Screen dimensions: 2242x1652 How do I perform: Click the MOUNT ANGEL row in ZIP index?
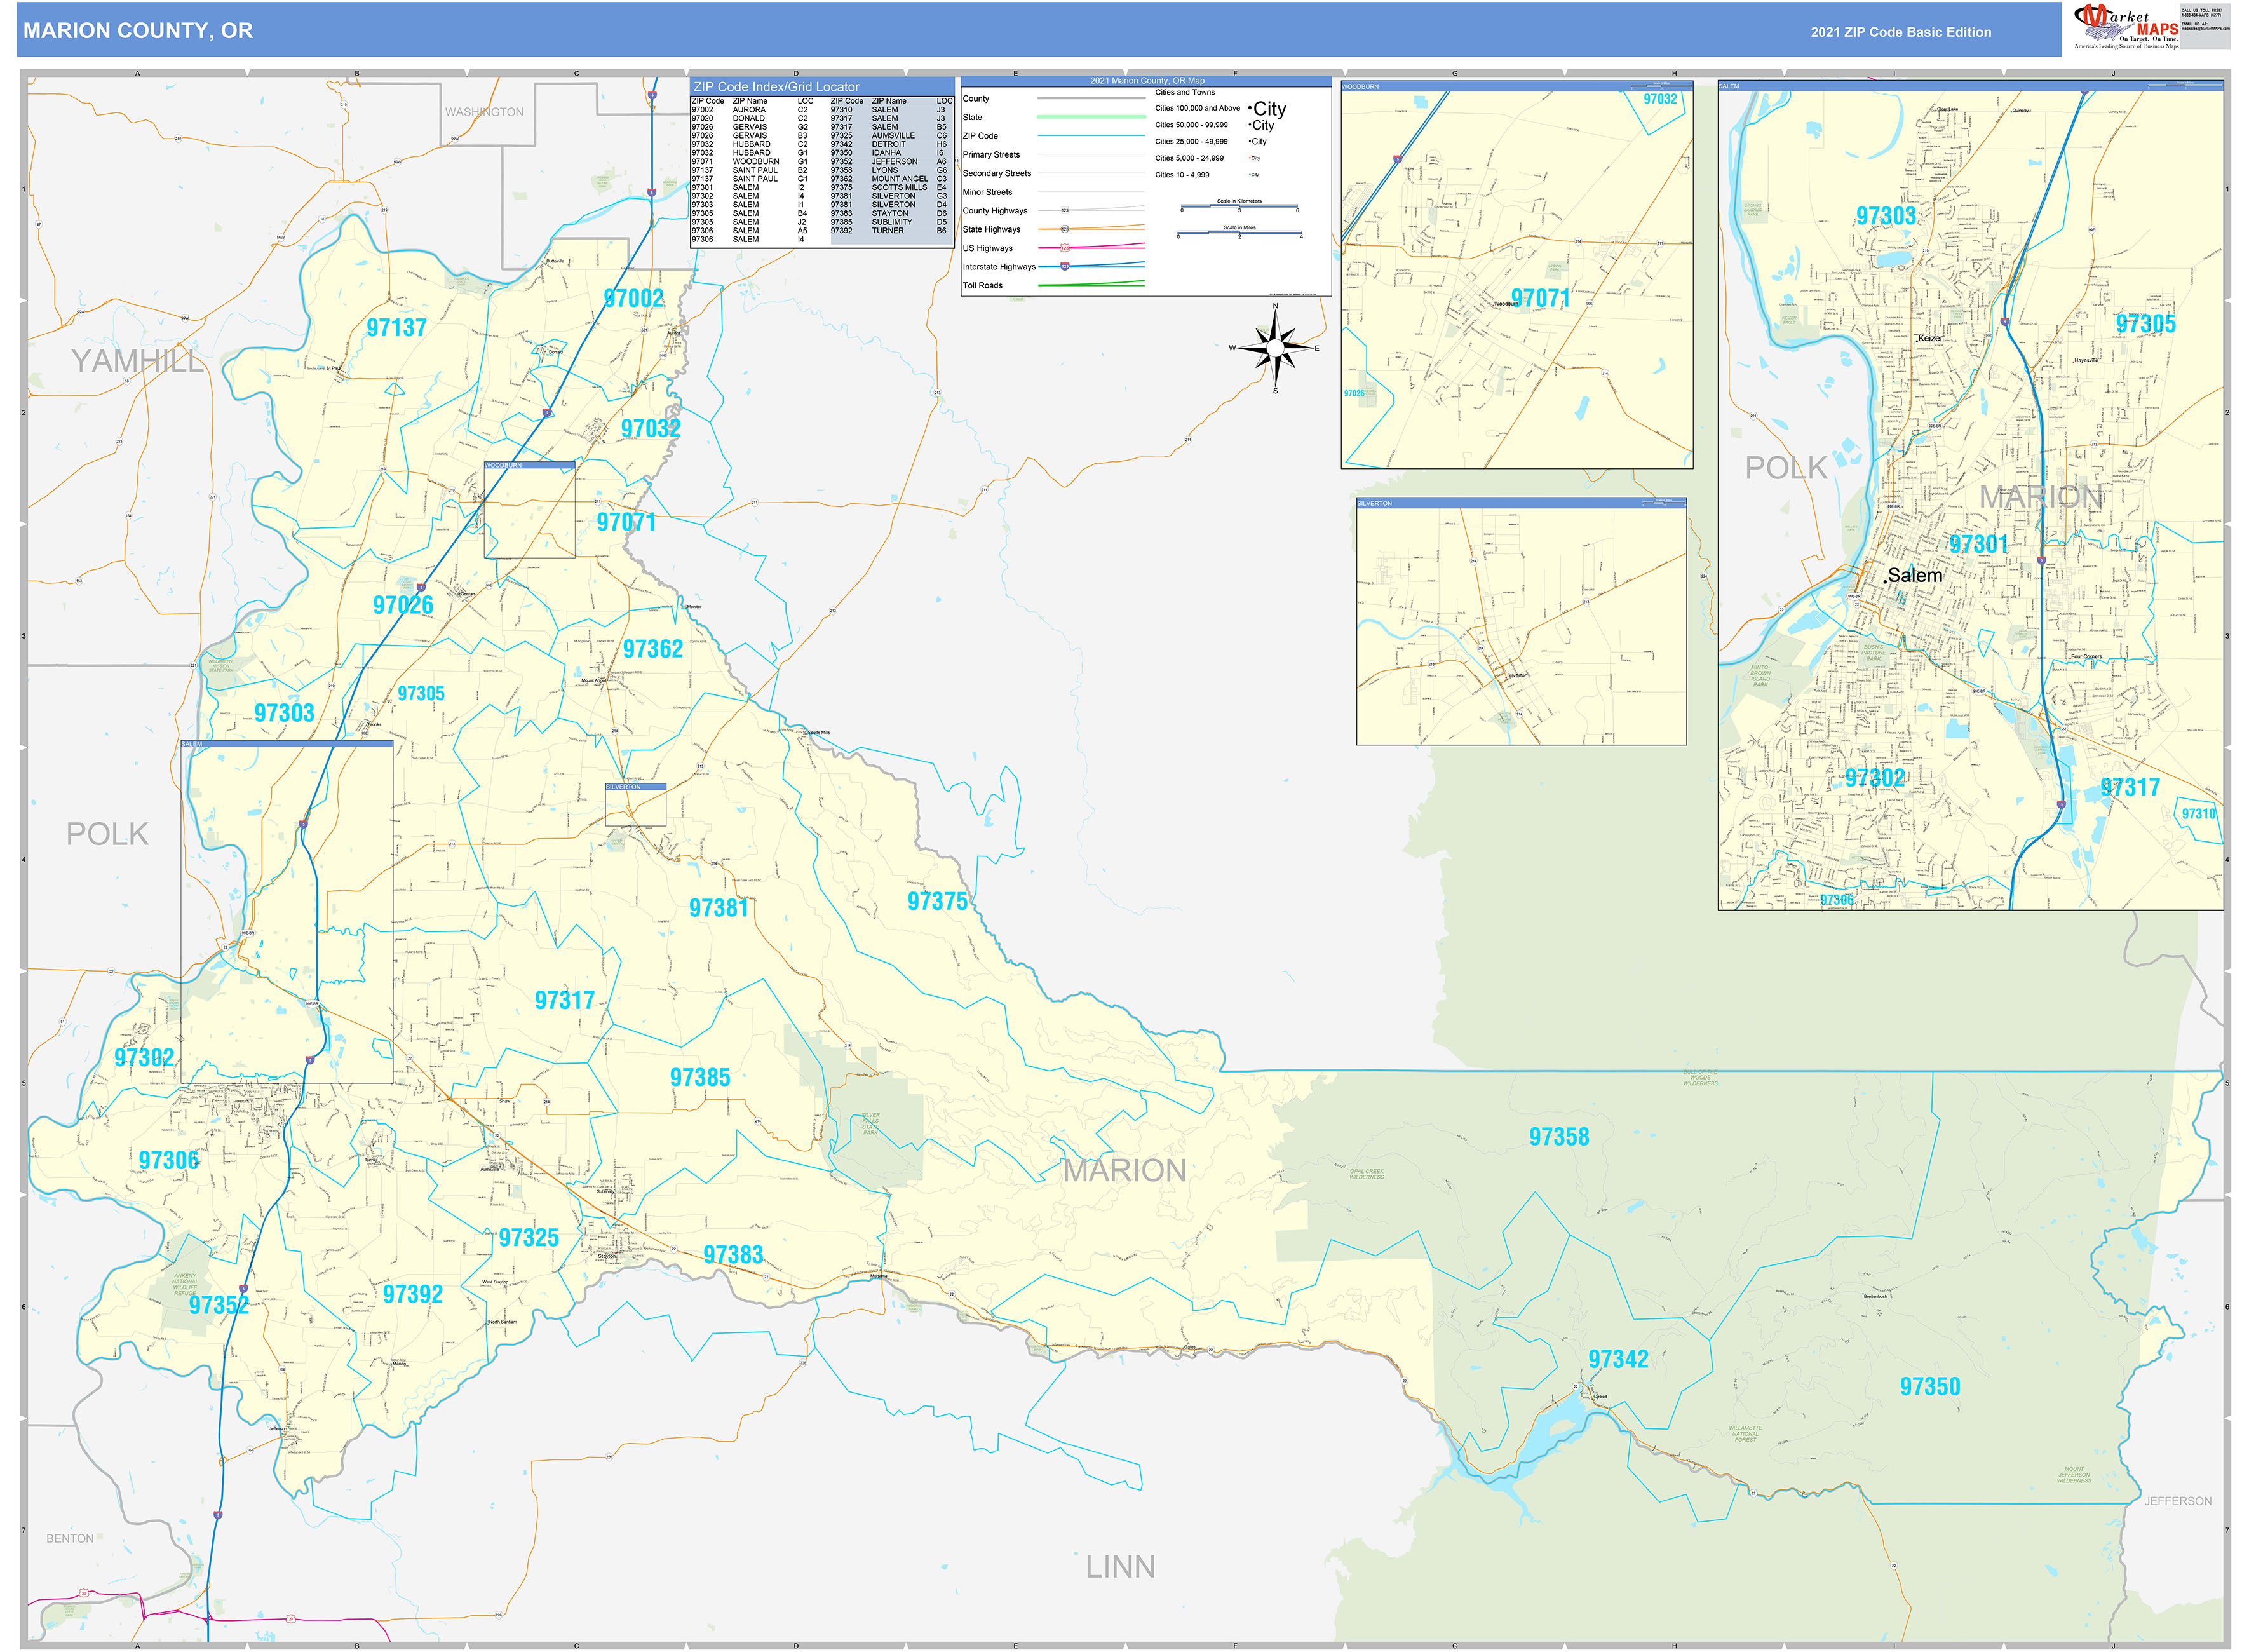point(890,179)
